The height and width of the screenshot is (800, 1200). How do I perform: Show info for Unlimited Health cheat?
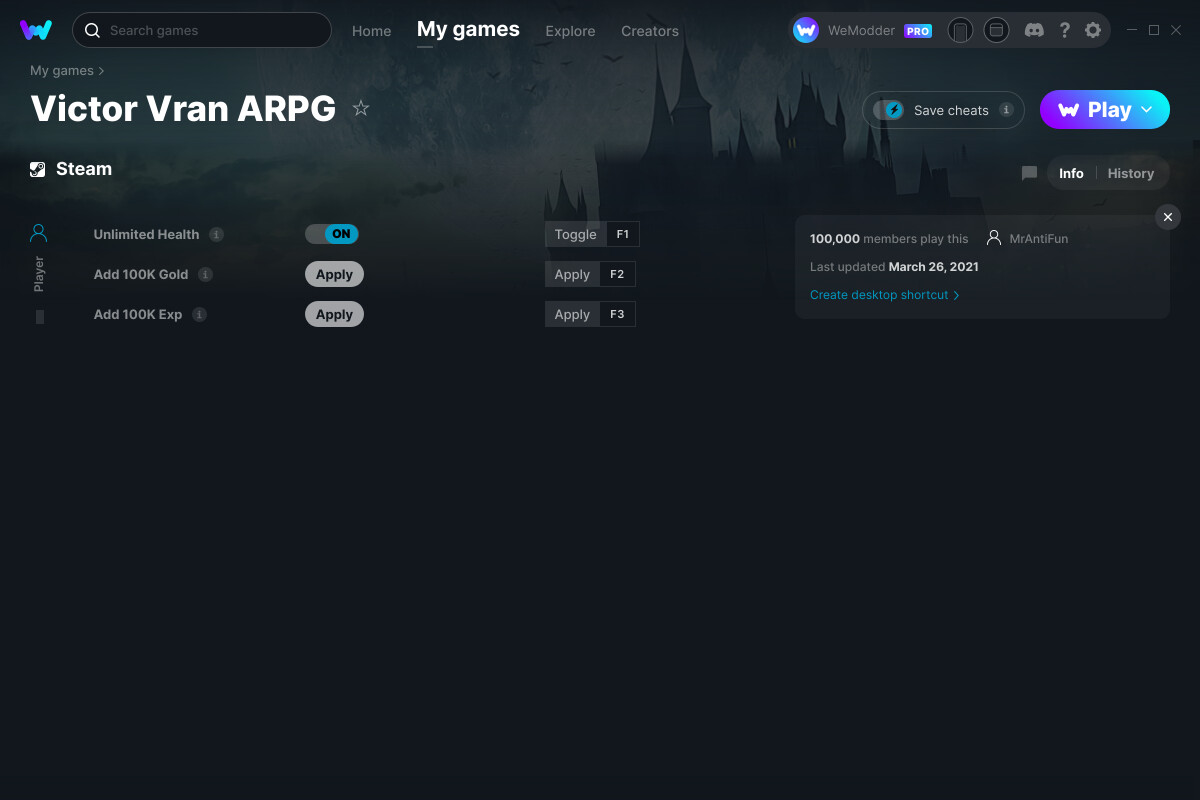(x=217, y=234)
